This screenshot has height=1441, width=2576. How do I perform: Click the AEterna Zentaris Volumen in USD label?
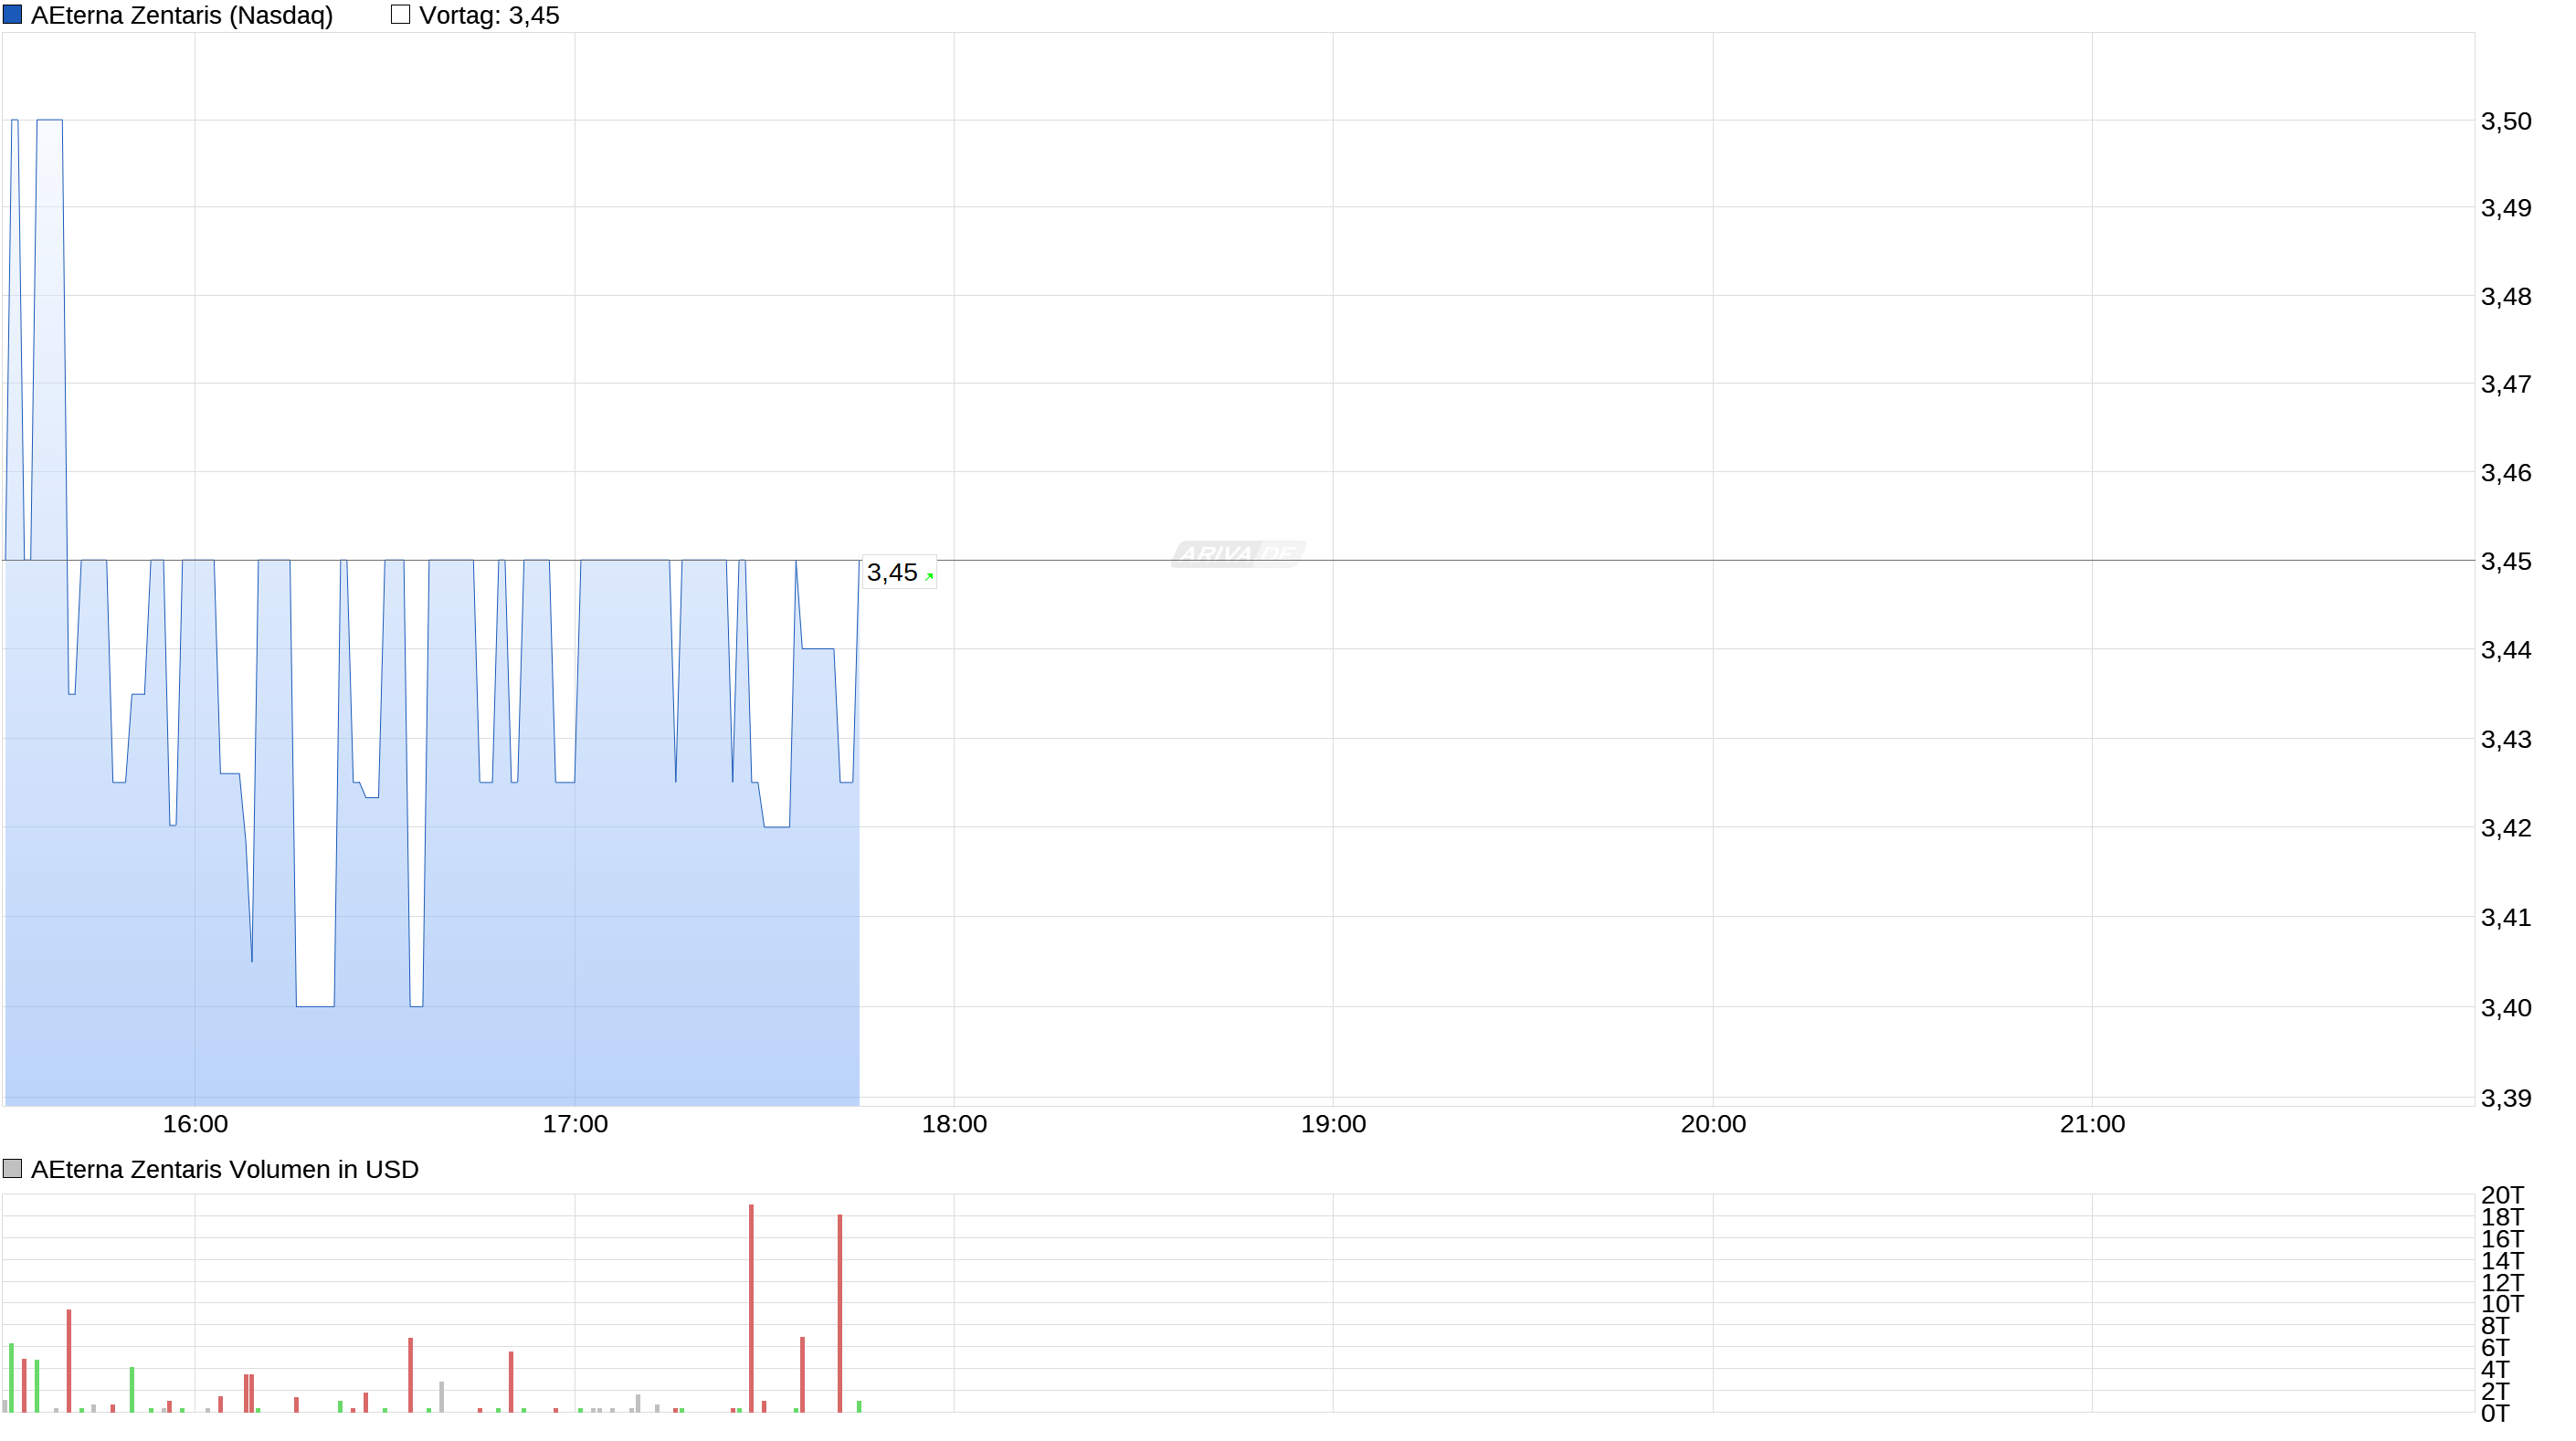[226, 1168]
